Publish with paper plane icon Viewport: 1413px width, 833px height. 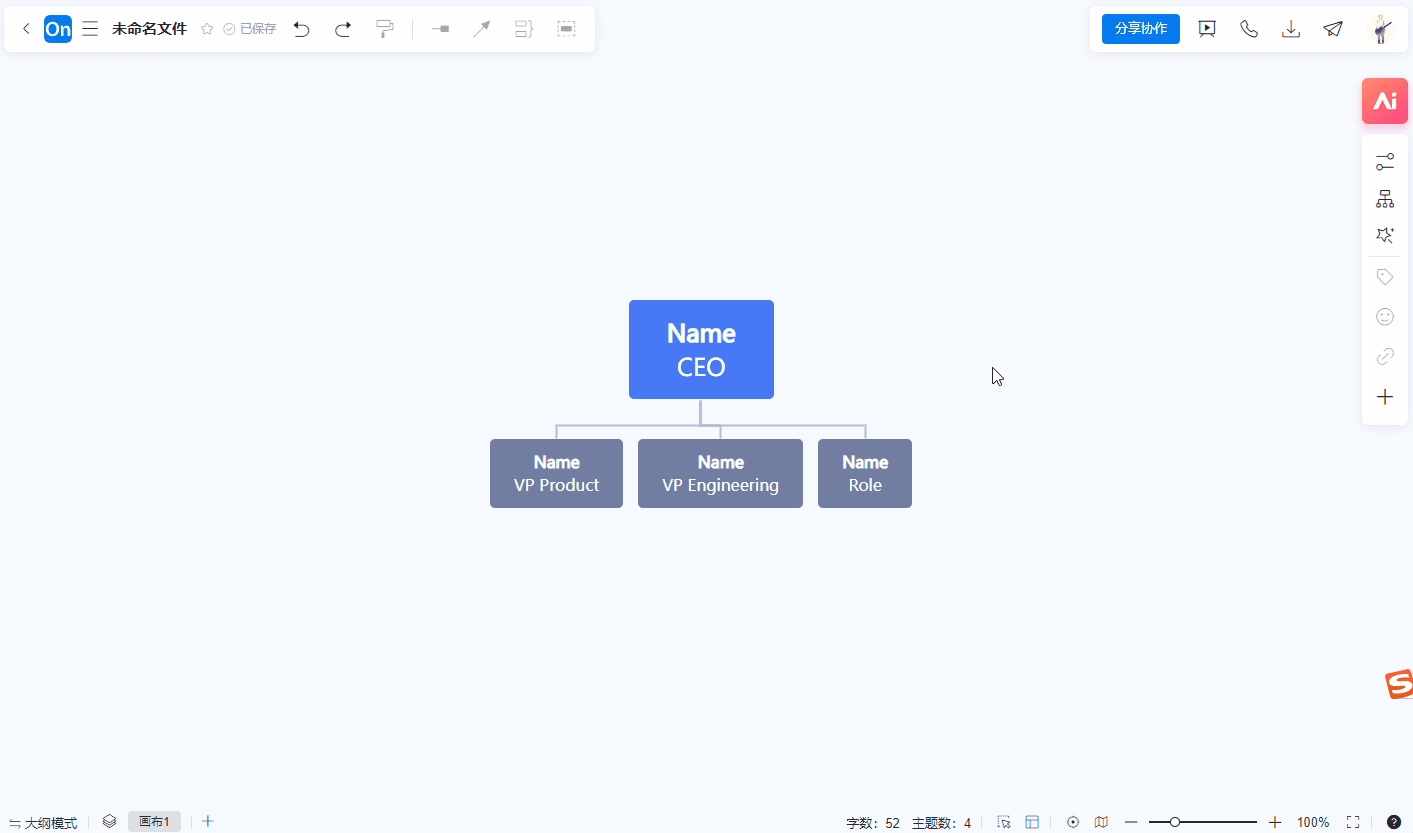coord(1333,29)
